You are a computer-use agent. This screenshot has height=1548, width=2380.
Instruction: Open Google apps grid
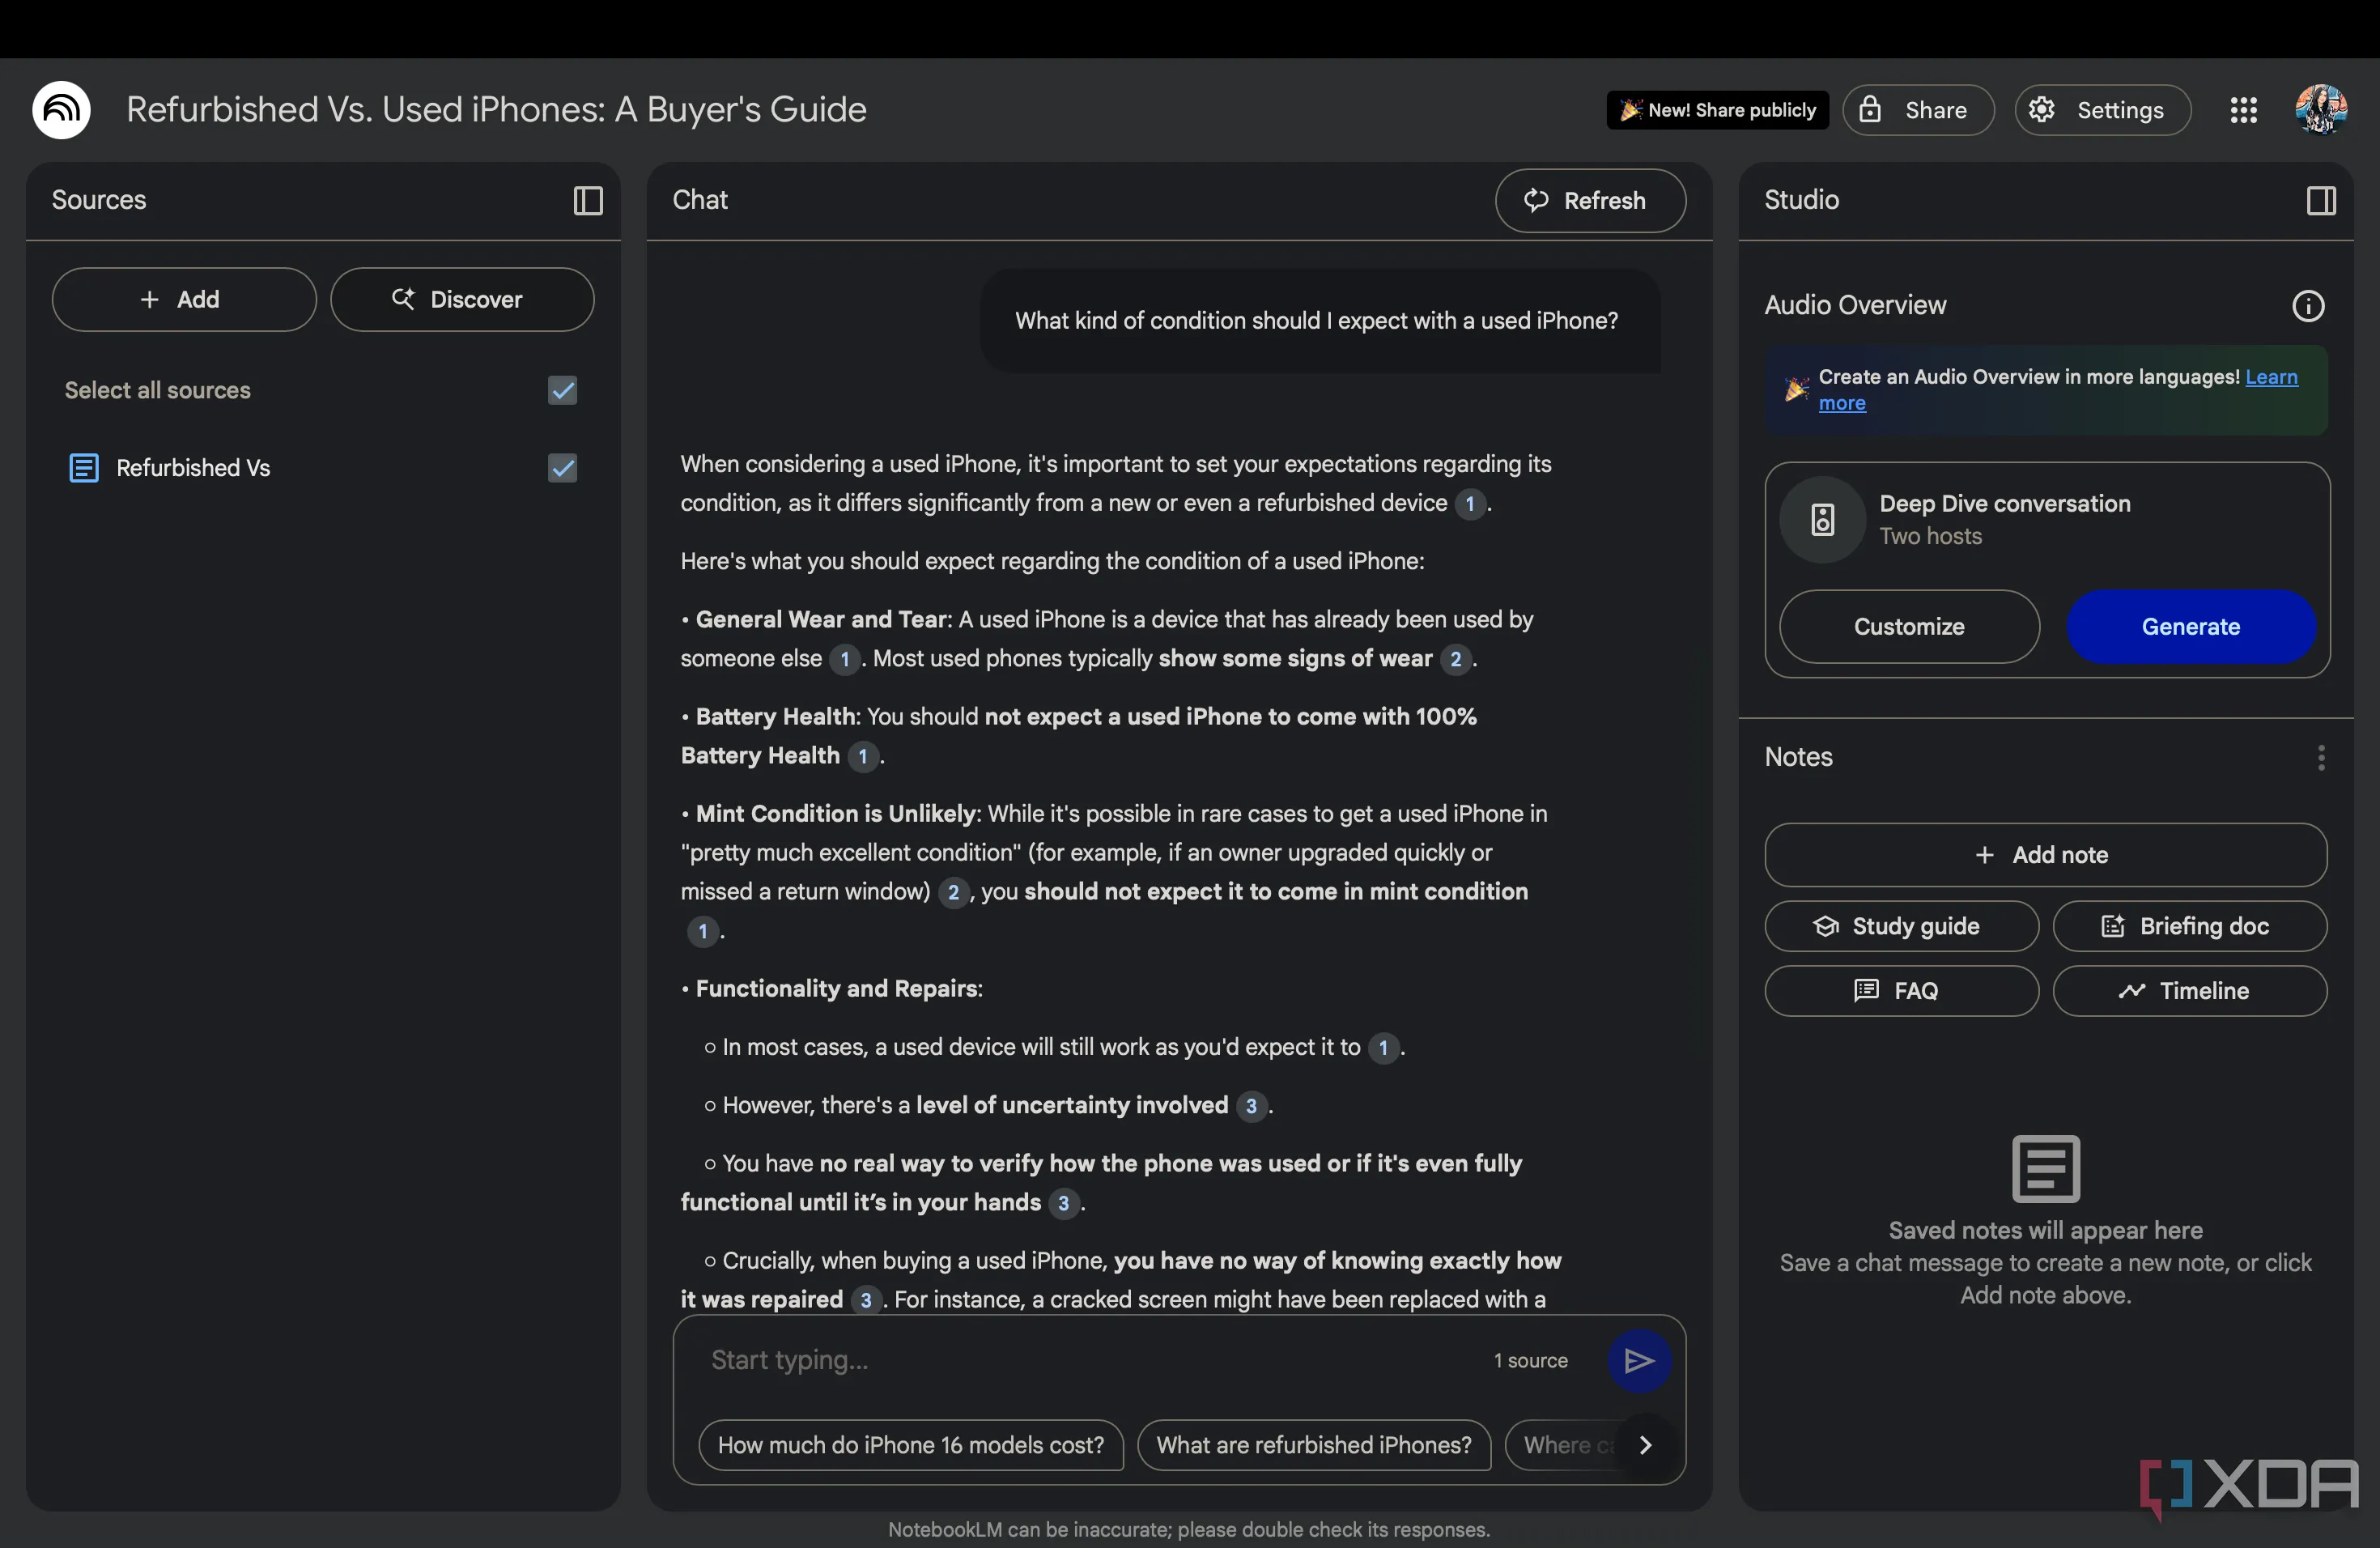[x=2243, y=110]
